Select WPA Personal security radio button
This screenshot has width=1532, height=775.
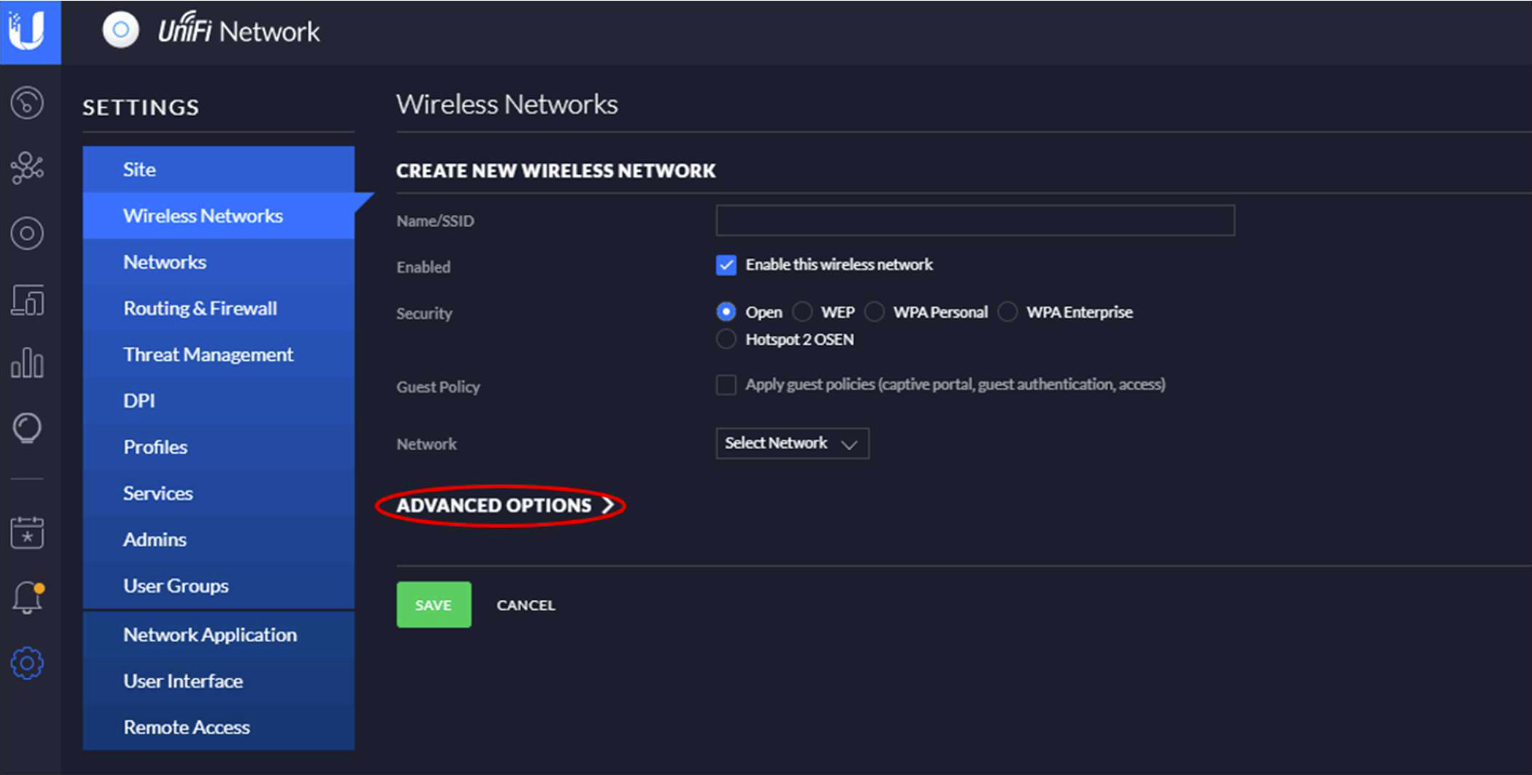coord(874,312)
